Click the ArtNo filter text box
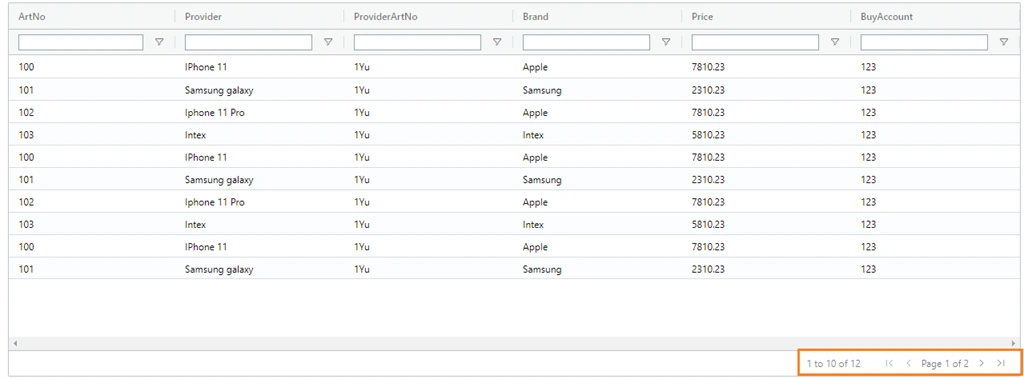Image resolution: width=1024 pixels, height=379 pixels. point(80,42)
